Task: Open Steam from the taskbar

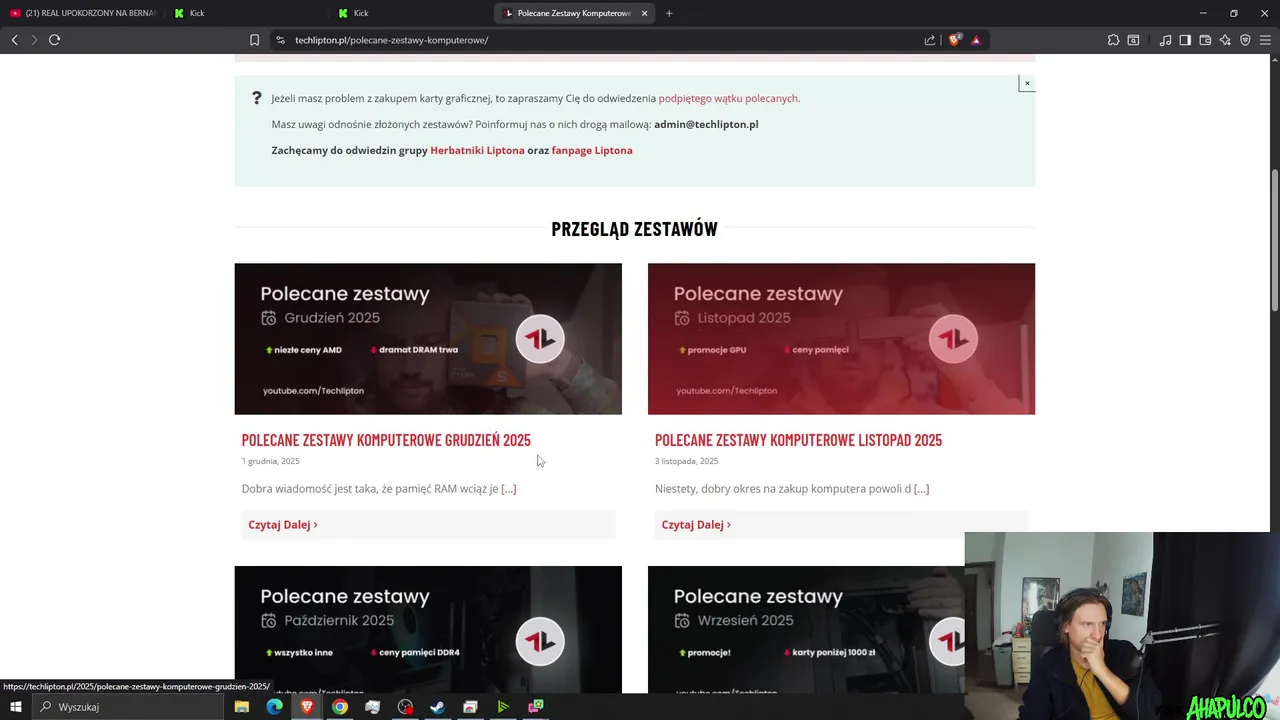Action: (437, 707)
